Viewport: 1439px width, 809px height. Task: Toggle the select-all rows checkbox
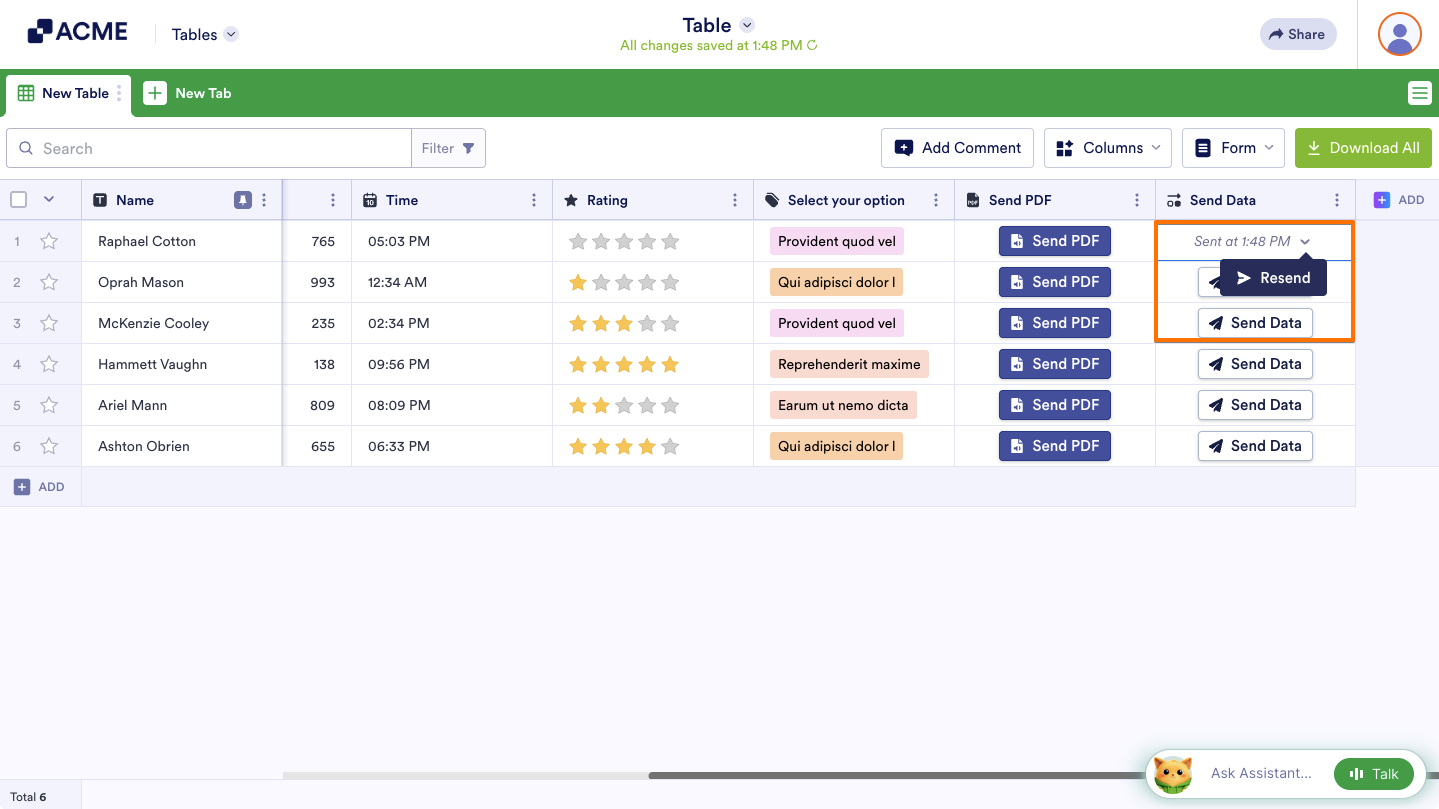tap(18, 200)
